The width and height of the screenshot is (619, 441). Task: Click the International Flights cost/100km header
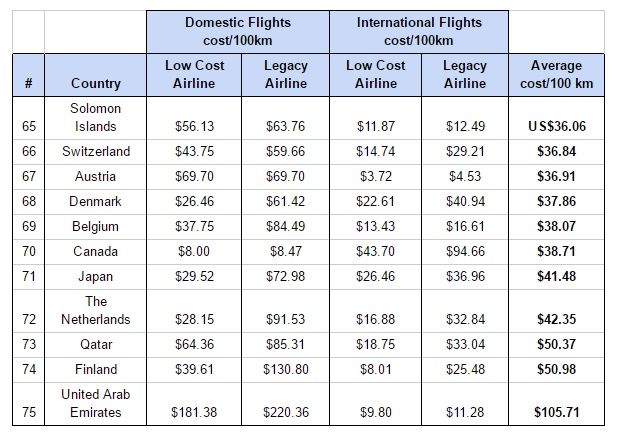click(418, 31)
